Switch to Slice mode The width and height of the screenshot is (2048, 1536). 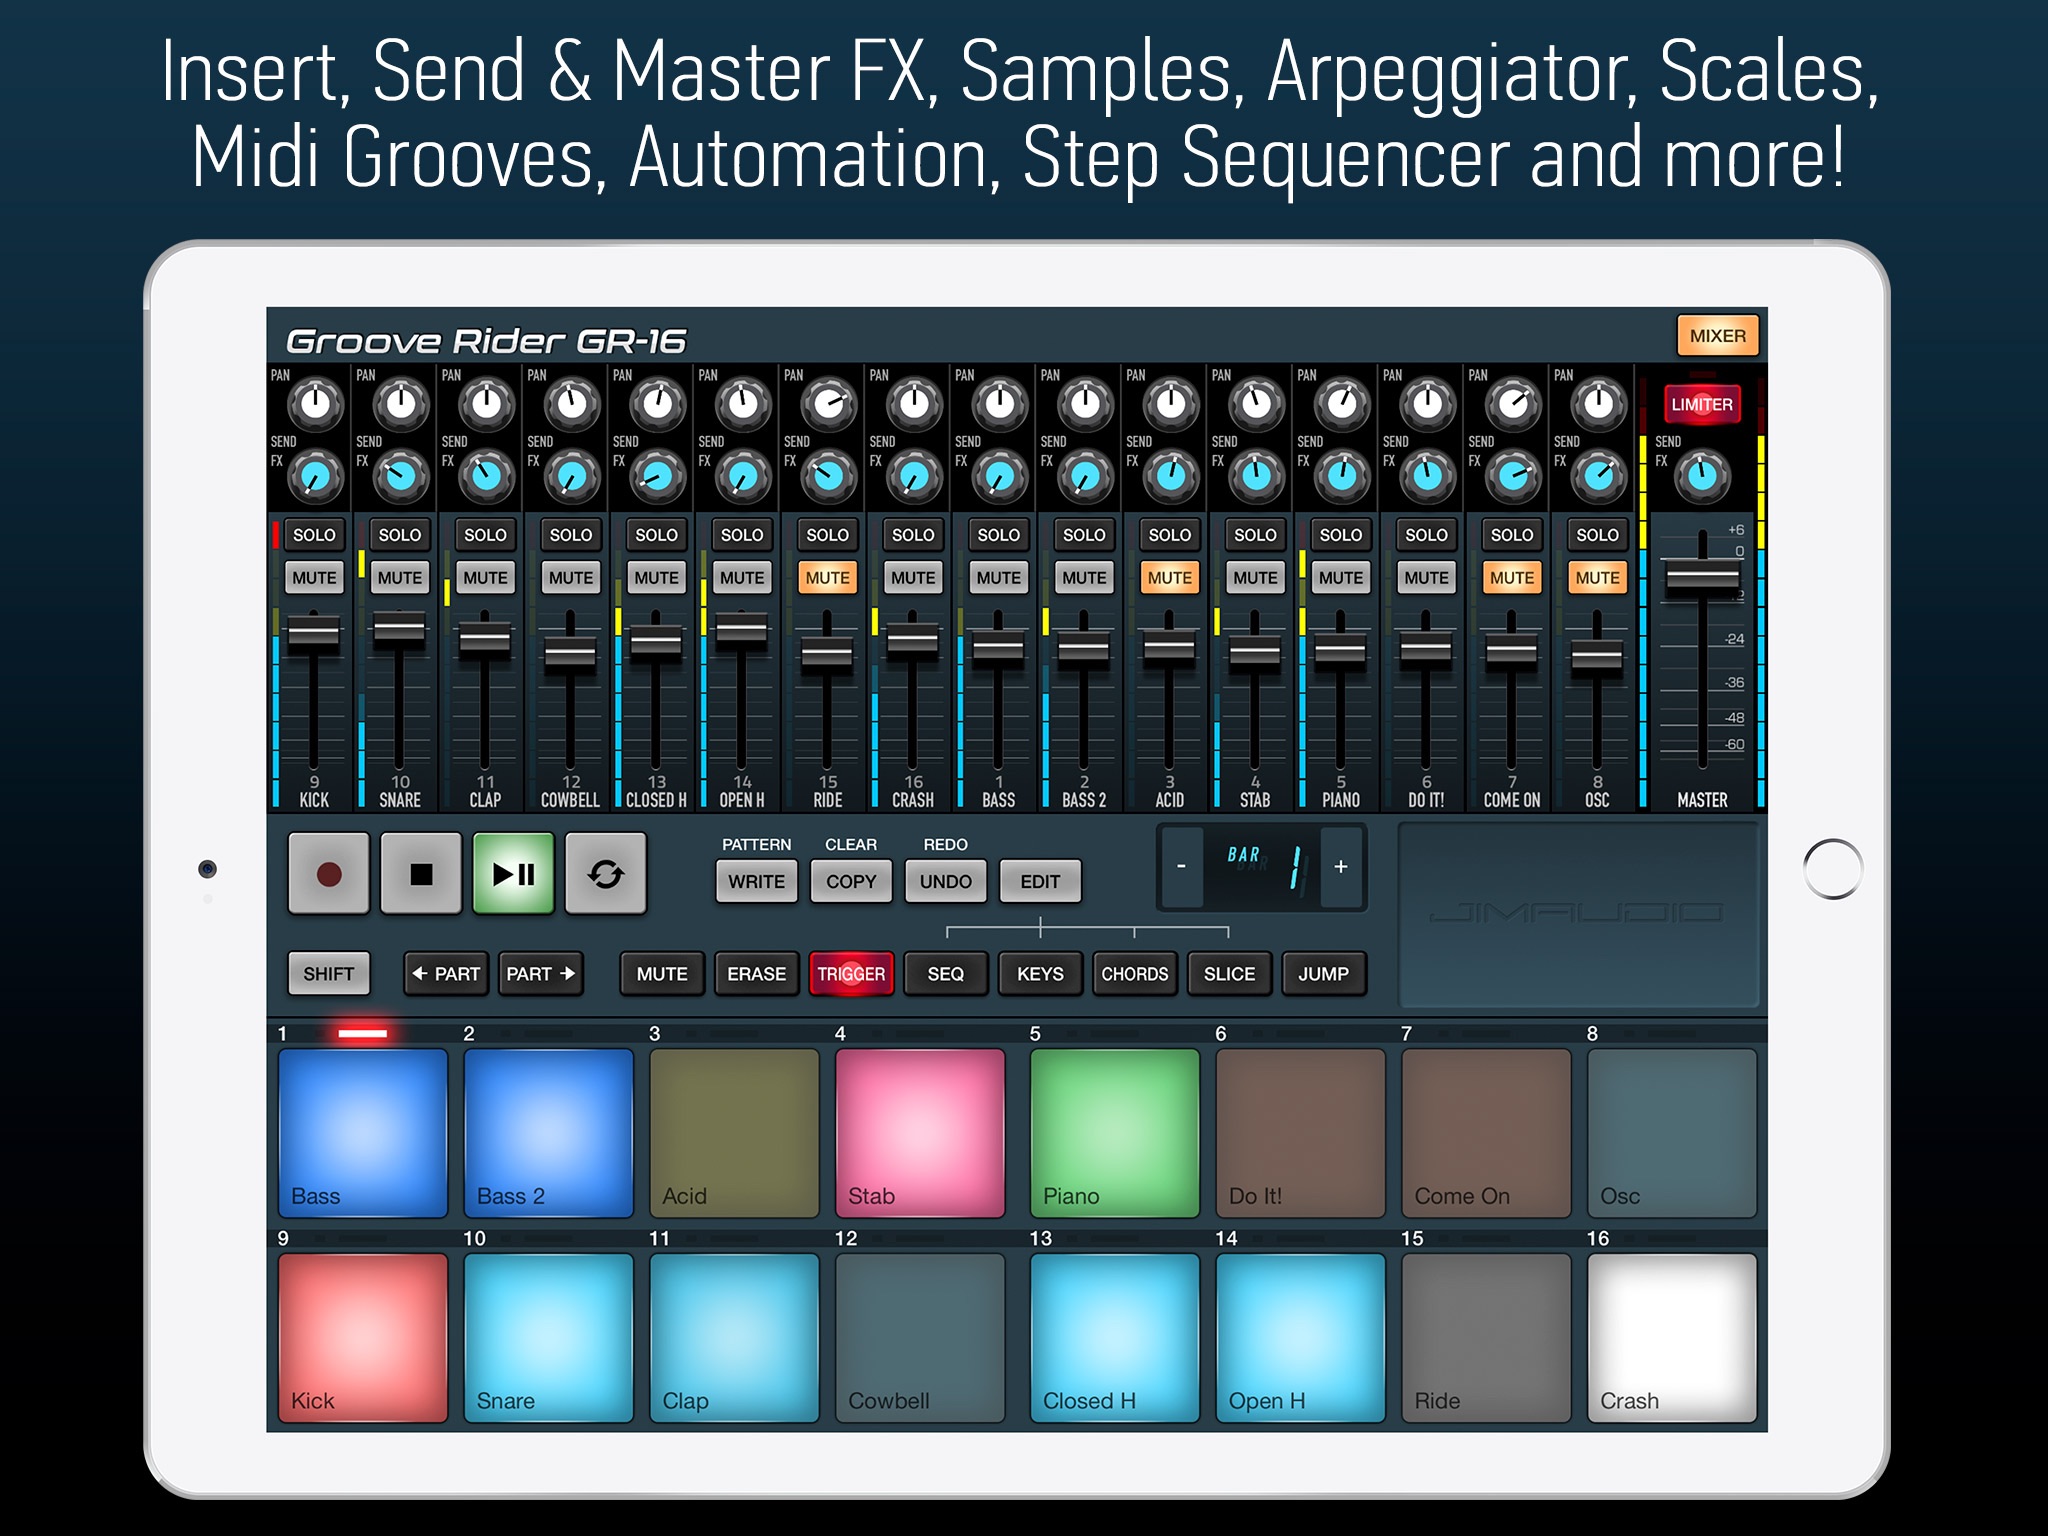(1229, 974)
